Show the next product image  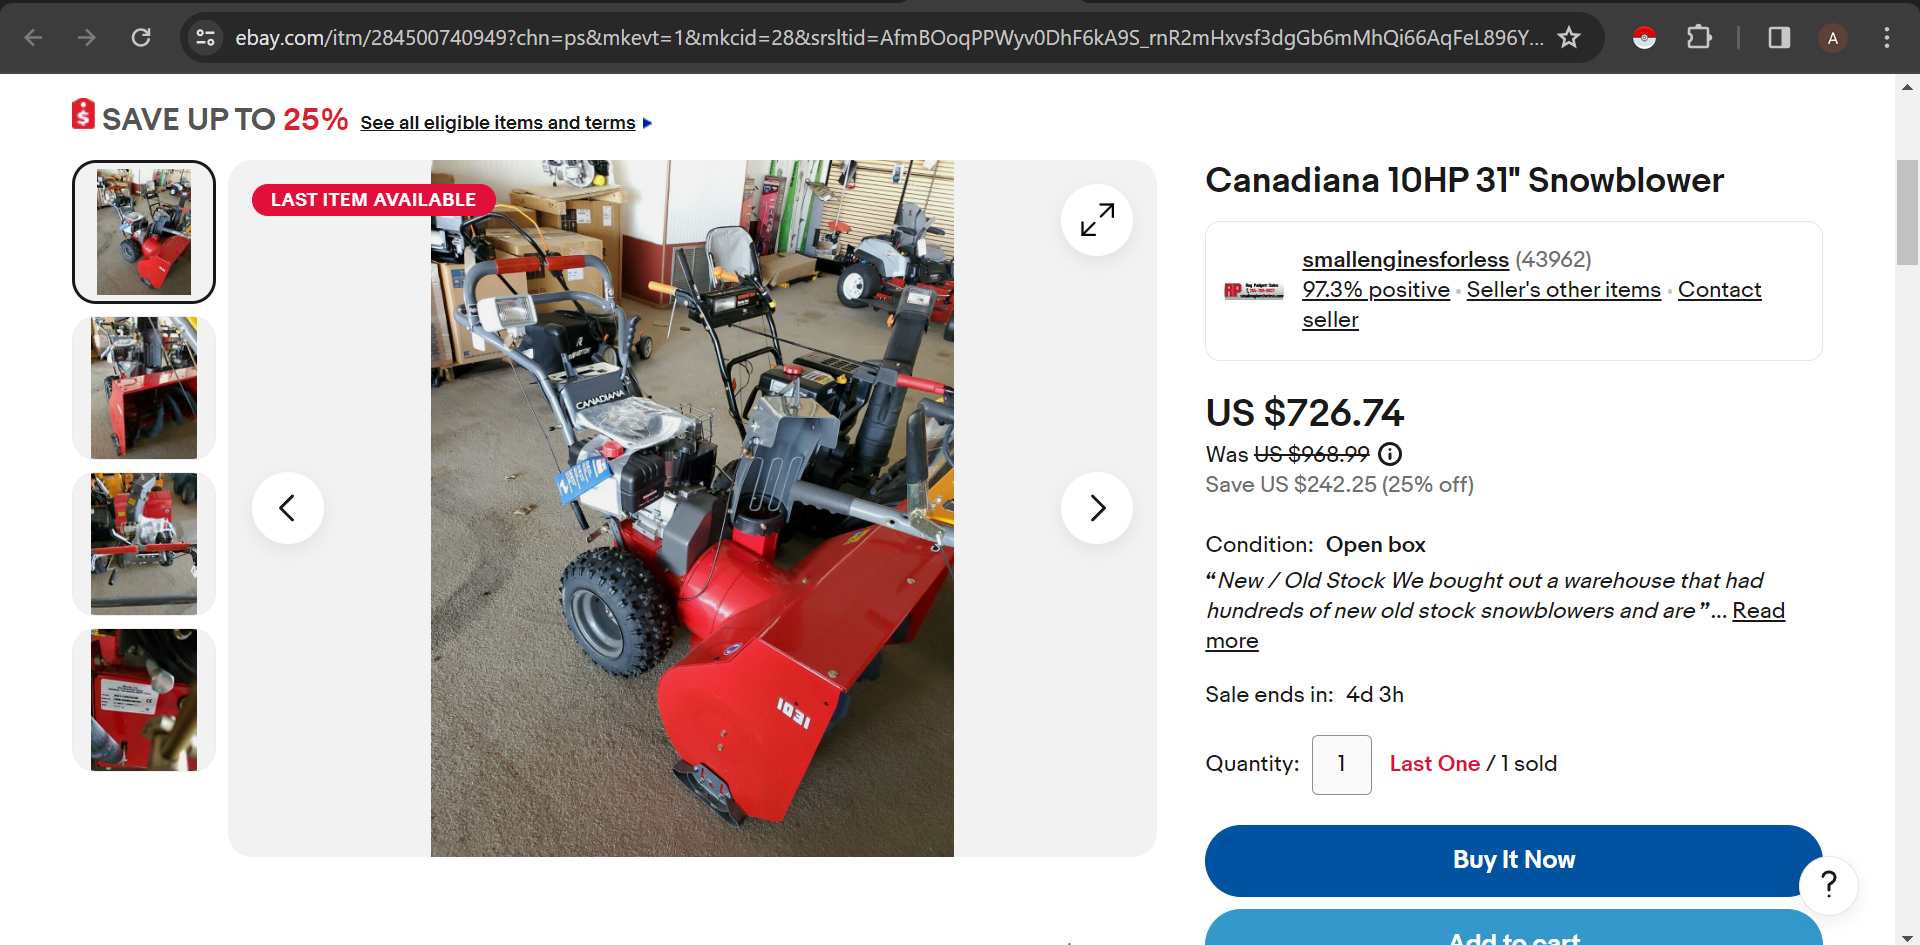point(1097,508)
